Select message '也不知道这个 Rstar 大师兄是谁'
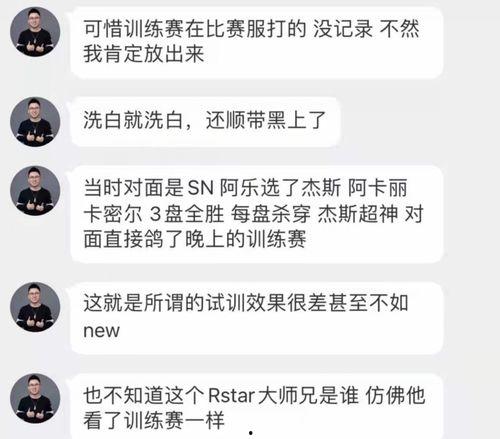The height and width of the screenshot is (439, 500). click(257, 406)
